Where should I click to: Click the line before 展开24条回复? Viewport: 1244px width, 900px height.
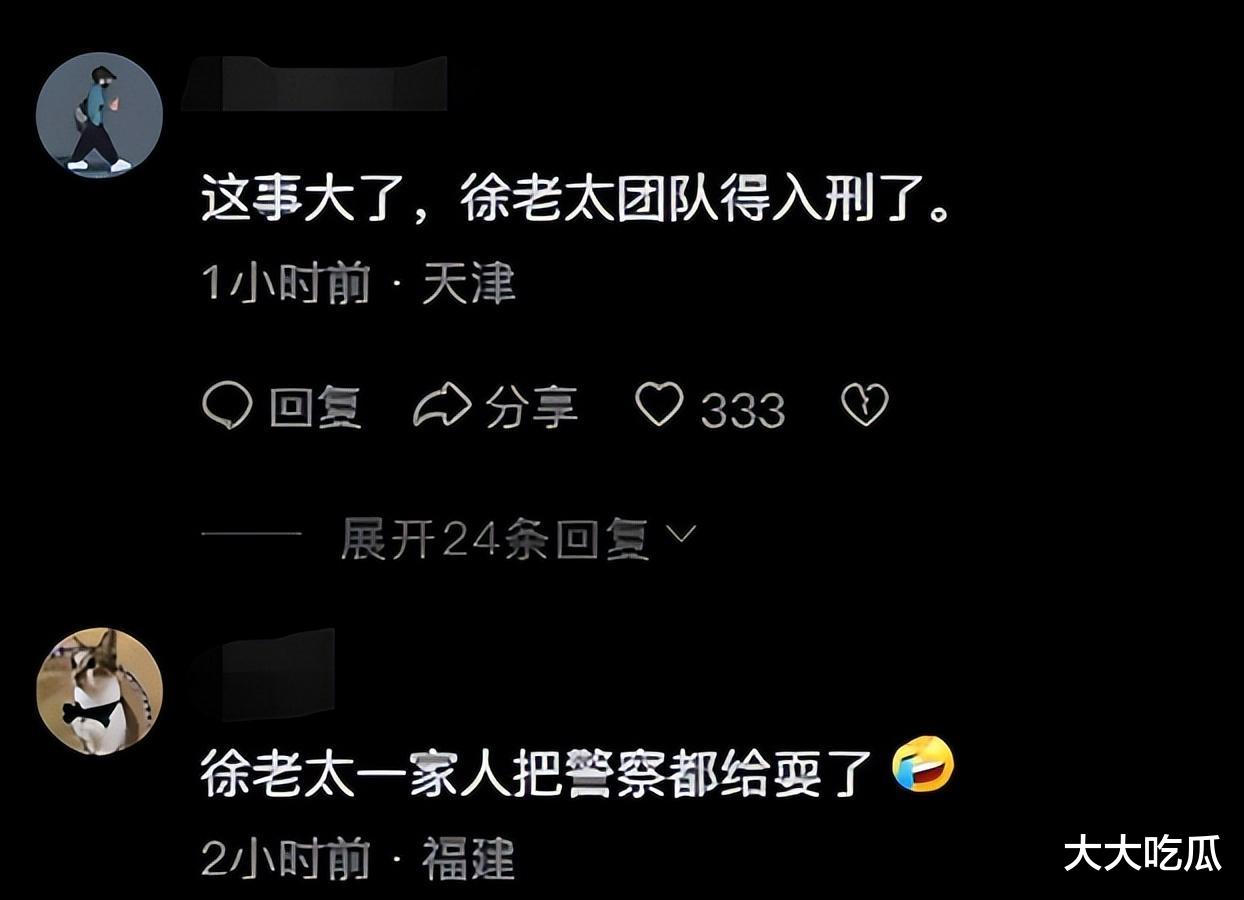click(x=251, y=535)
